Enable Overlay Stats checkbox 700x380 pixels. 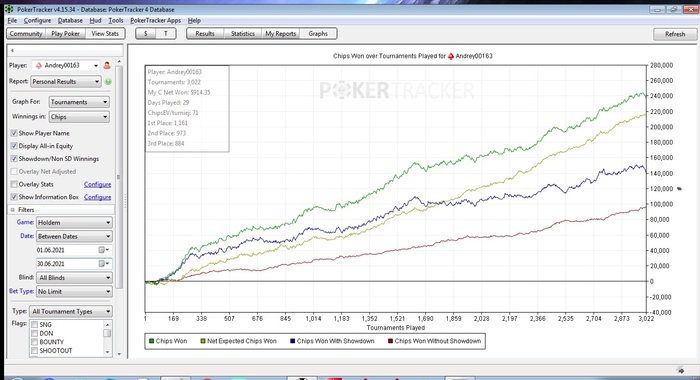(14, 184)
